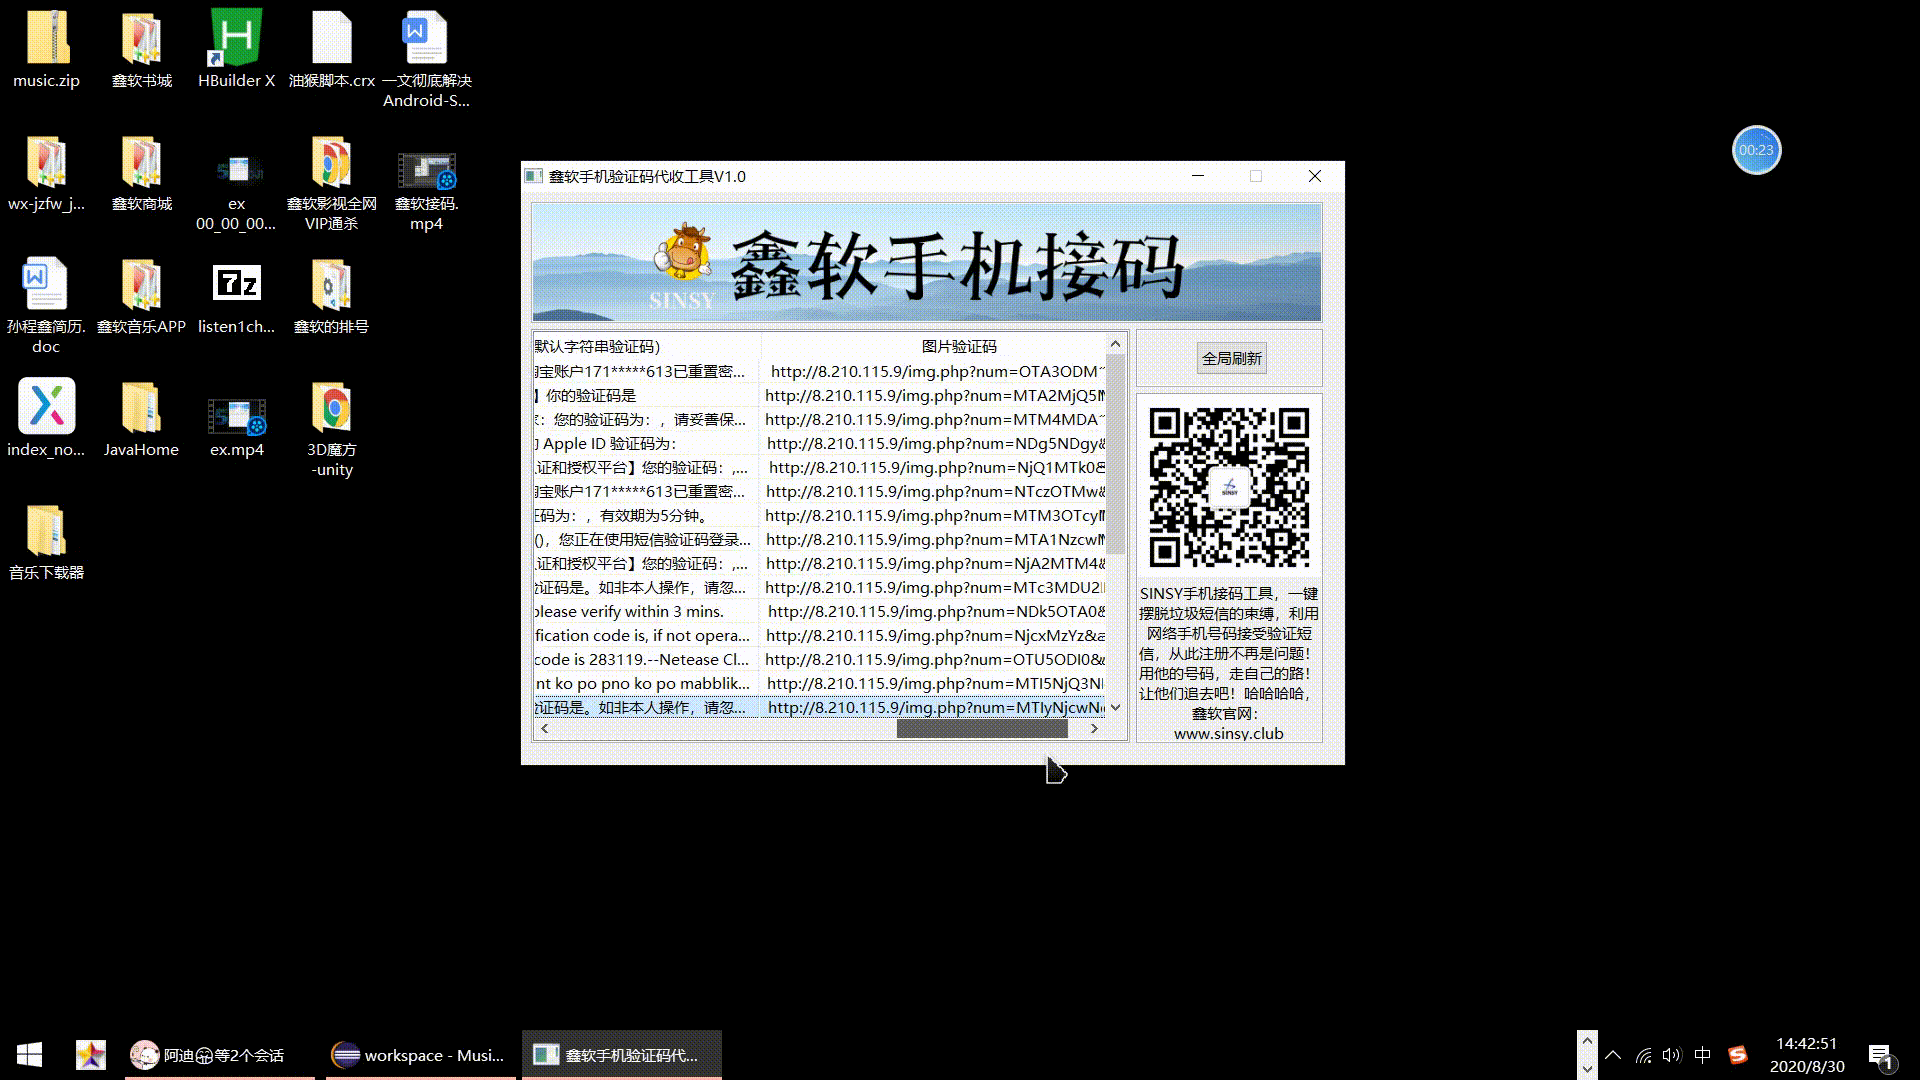Click the SINSY QR code image
Image resolution: width=1920 pixels, height=1080 pixels.
(x=1229, y=485)
